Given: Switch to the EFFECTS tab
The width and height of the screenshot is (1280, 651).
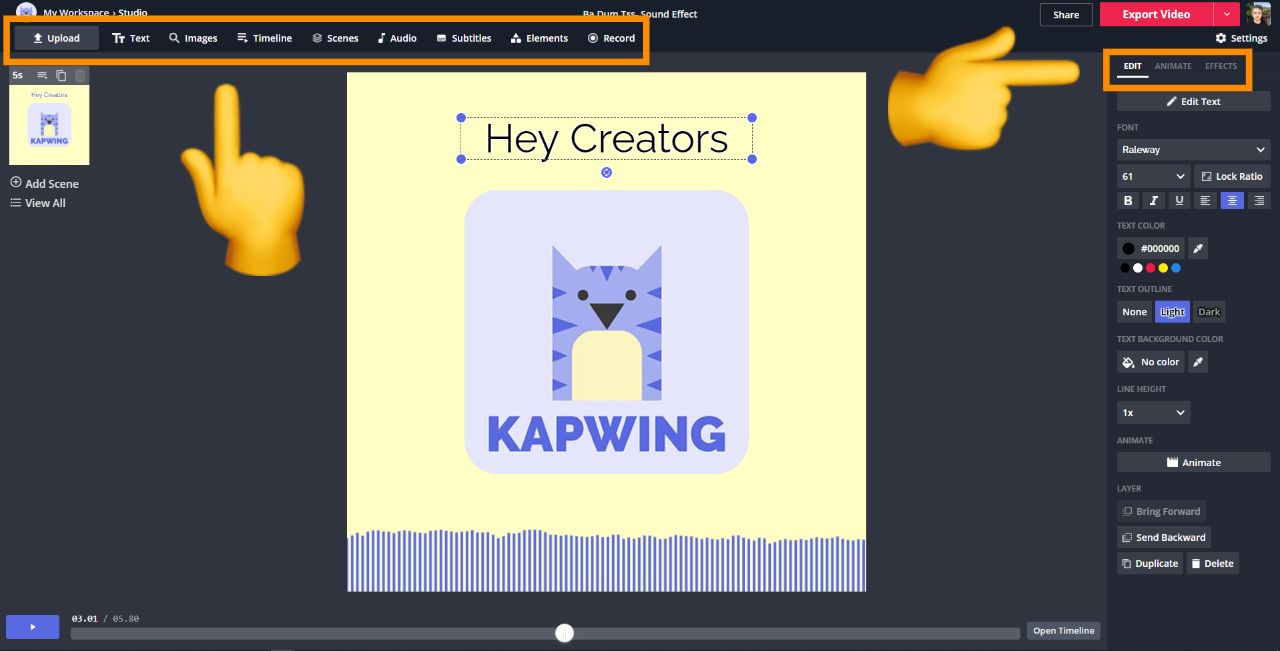Looking at the screenshot, I should click(1221, 66).
